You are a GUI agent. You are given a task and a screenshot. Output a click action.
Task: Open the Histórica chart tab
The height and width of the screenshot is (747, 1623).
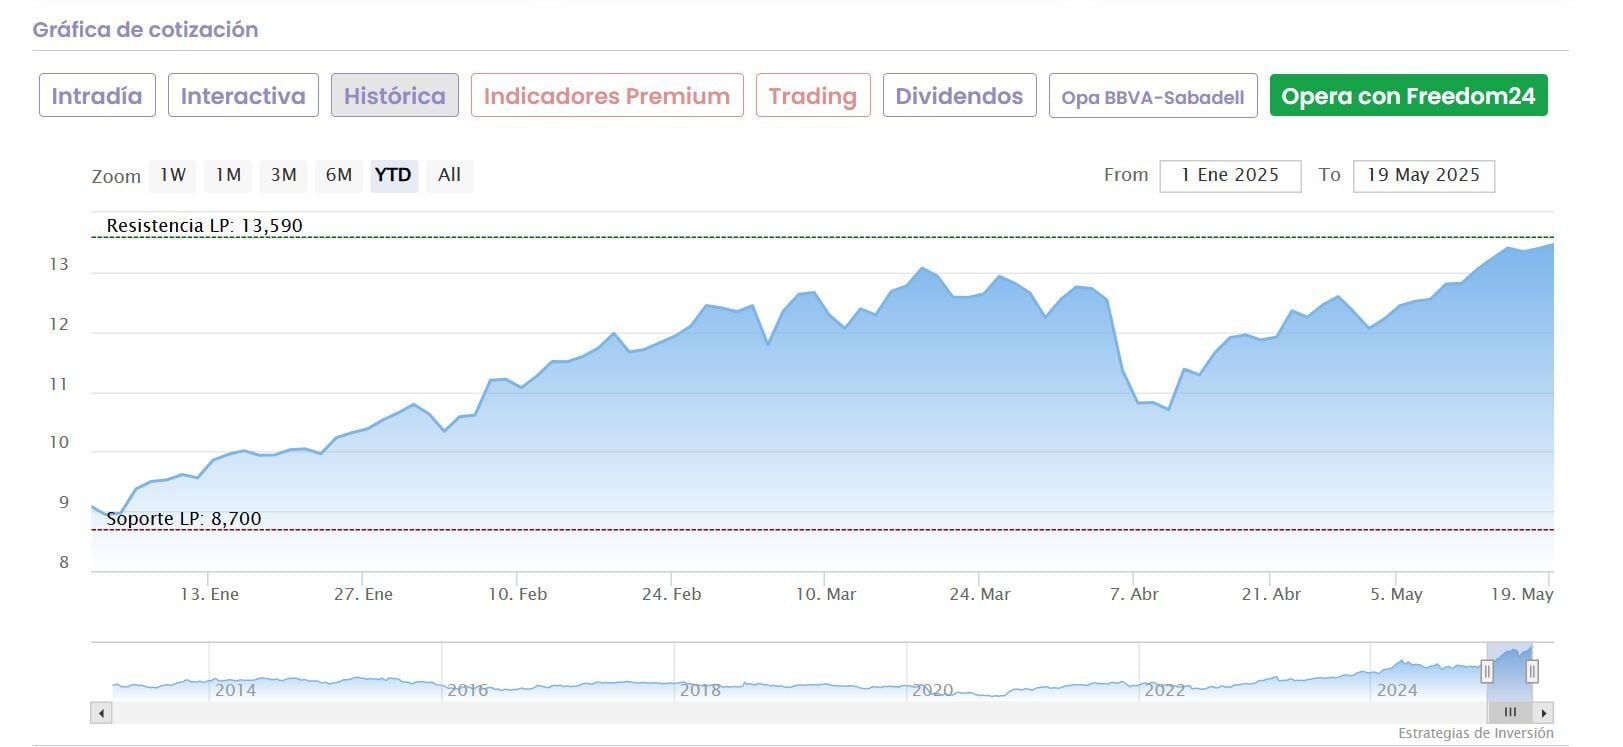395,96
